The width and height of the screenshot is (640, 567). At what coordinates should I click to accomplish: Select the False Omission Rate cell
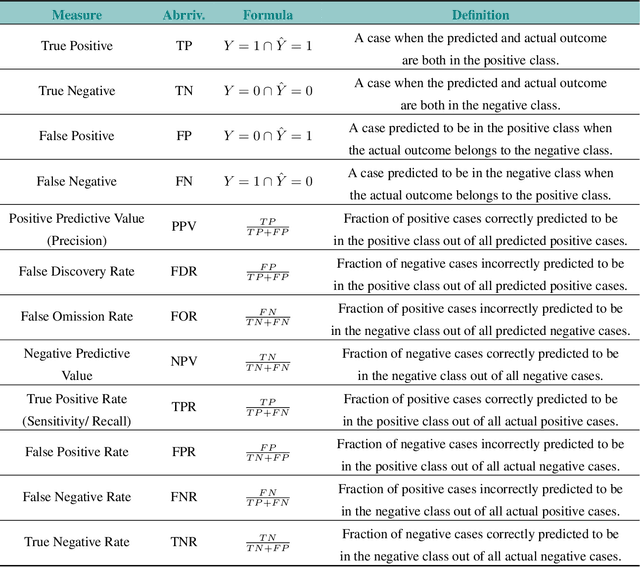[77, 316]
